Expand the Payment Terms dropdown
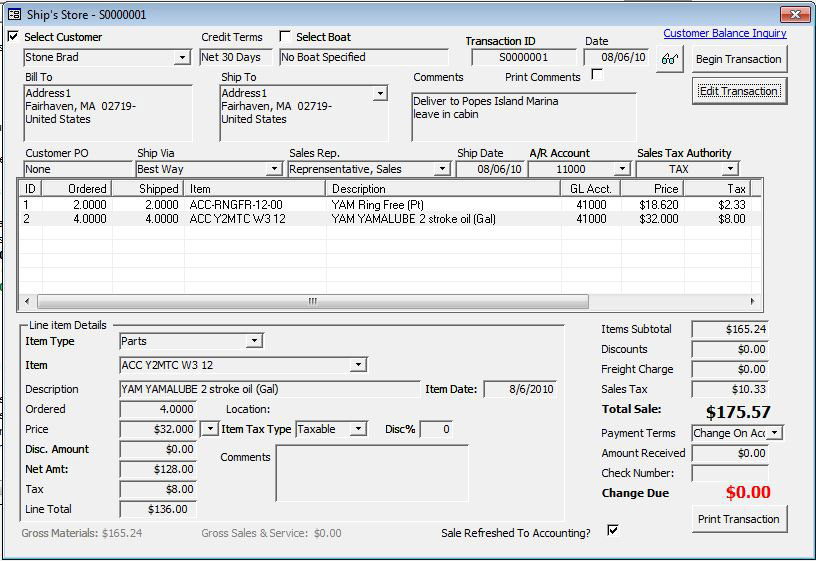Viewport: 816px width, 561px height. pyautogui.click(x=775, y=434)
